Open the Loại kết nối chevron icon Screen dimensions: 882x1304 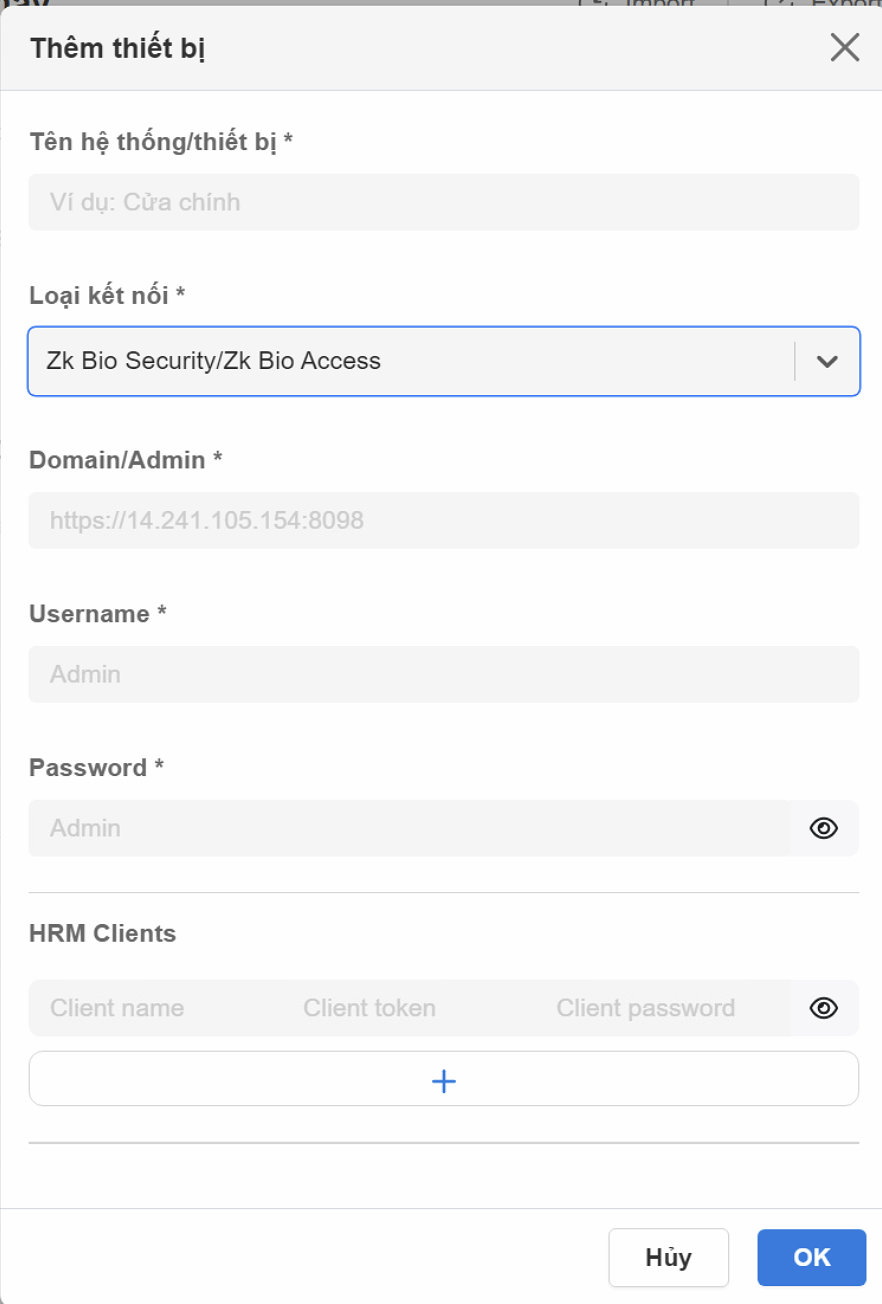pos(827,362)
